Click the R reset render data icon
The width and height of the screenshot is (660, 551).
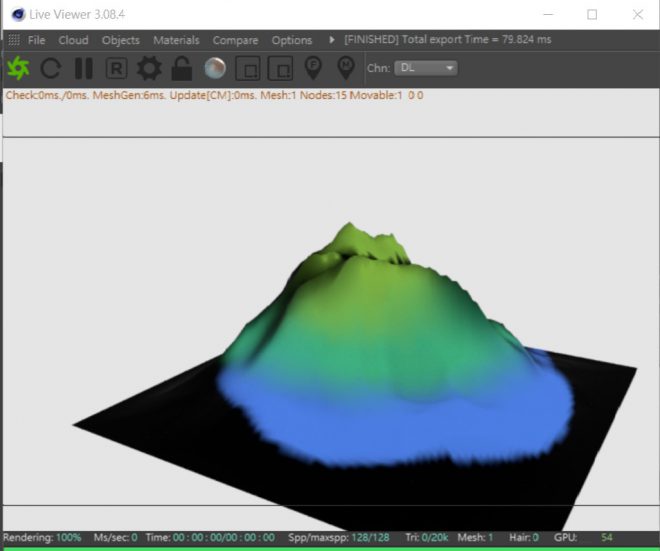pos(116,68)
